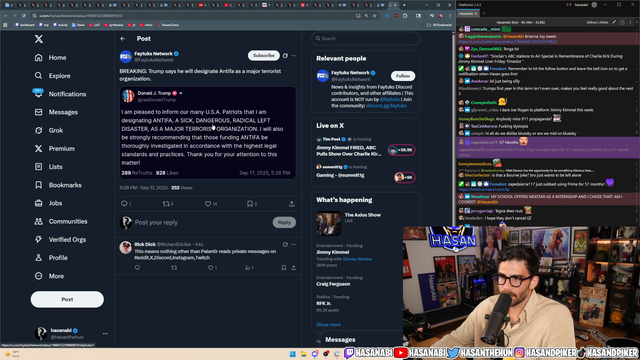
Task: Click the repost icon under the post
Action: point(166,203)
